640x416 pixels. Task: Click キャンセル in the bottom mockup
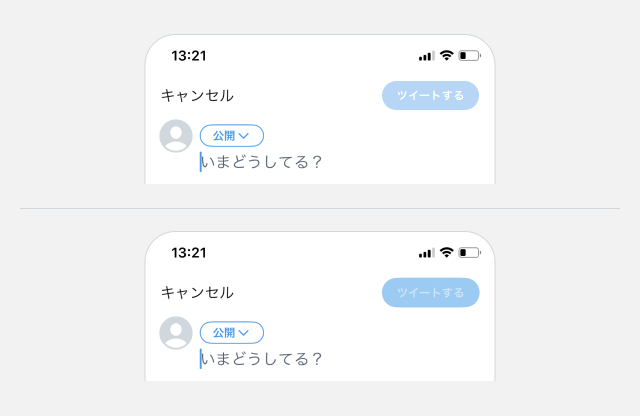[x=197, y=293]
